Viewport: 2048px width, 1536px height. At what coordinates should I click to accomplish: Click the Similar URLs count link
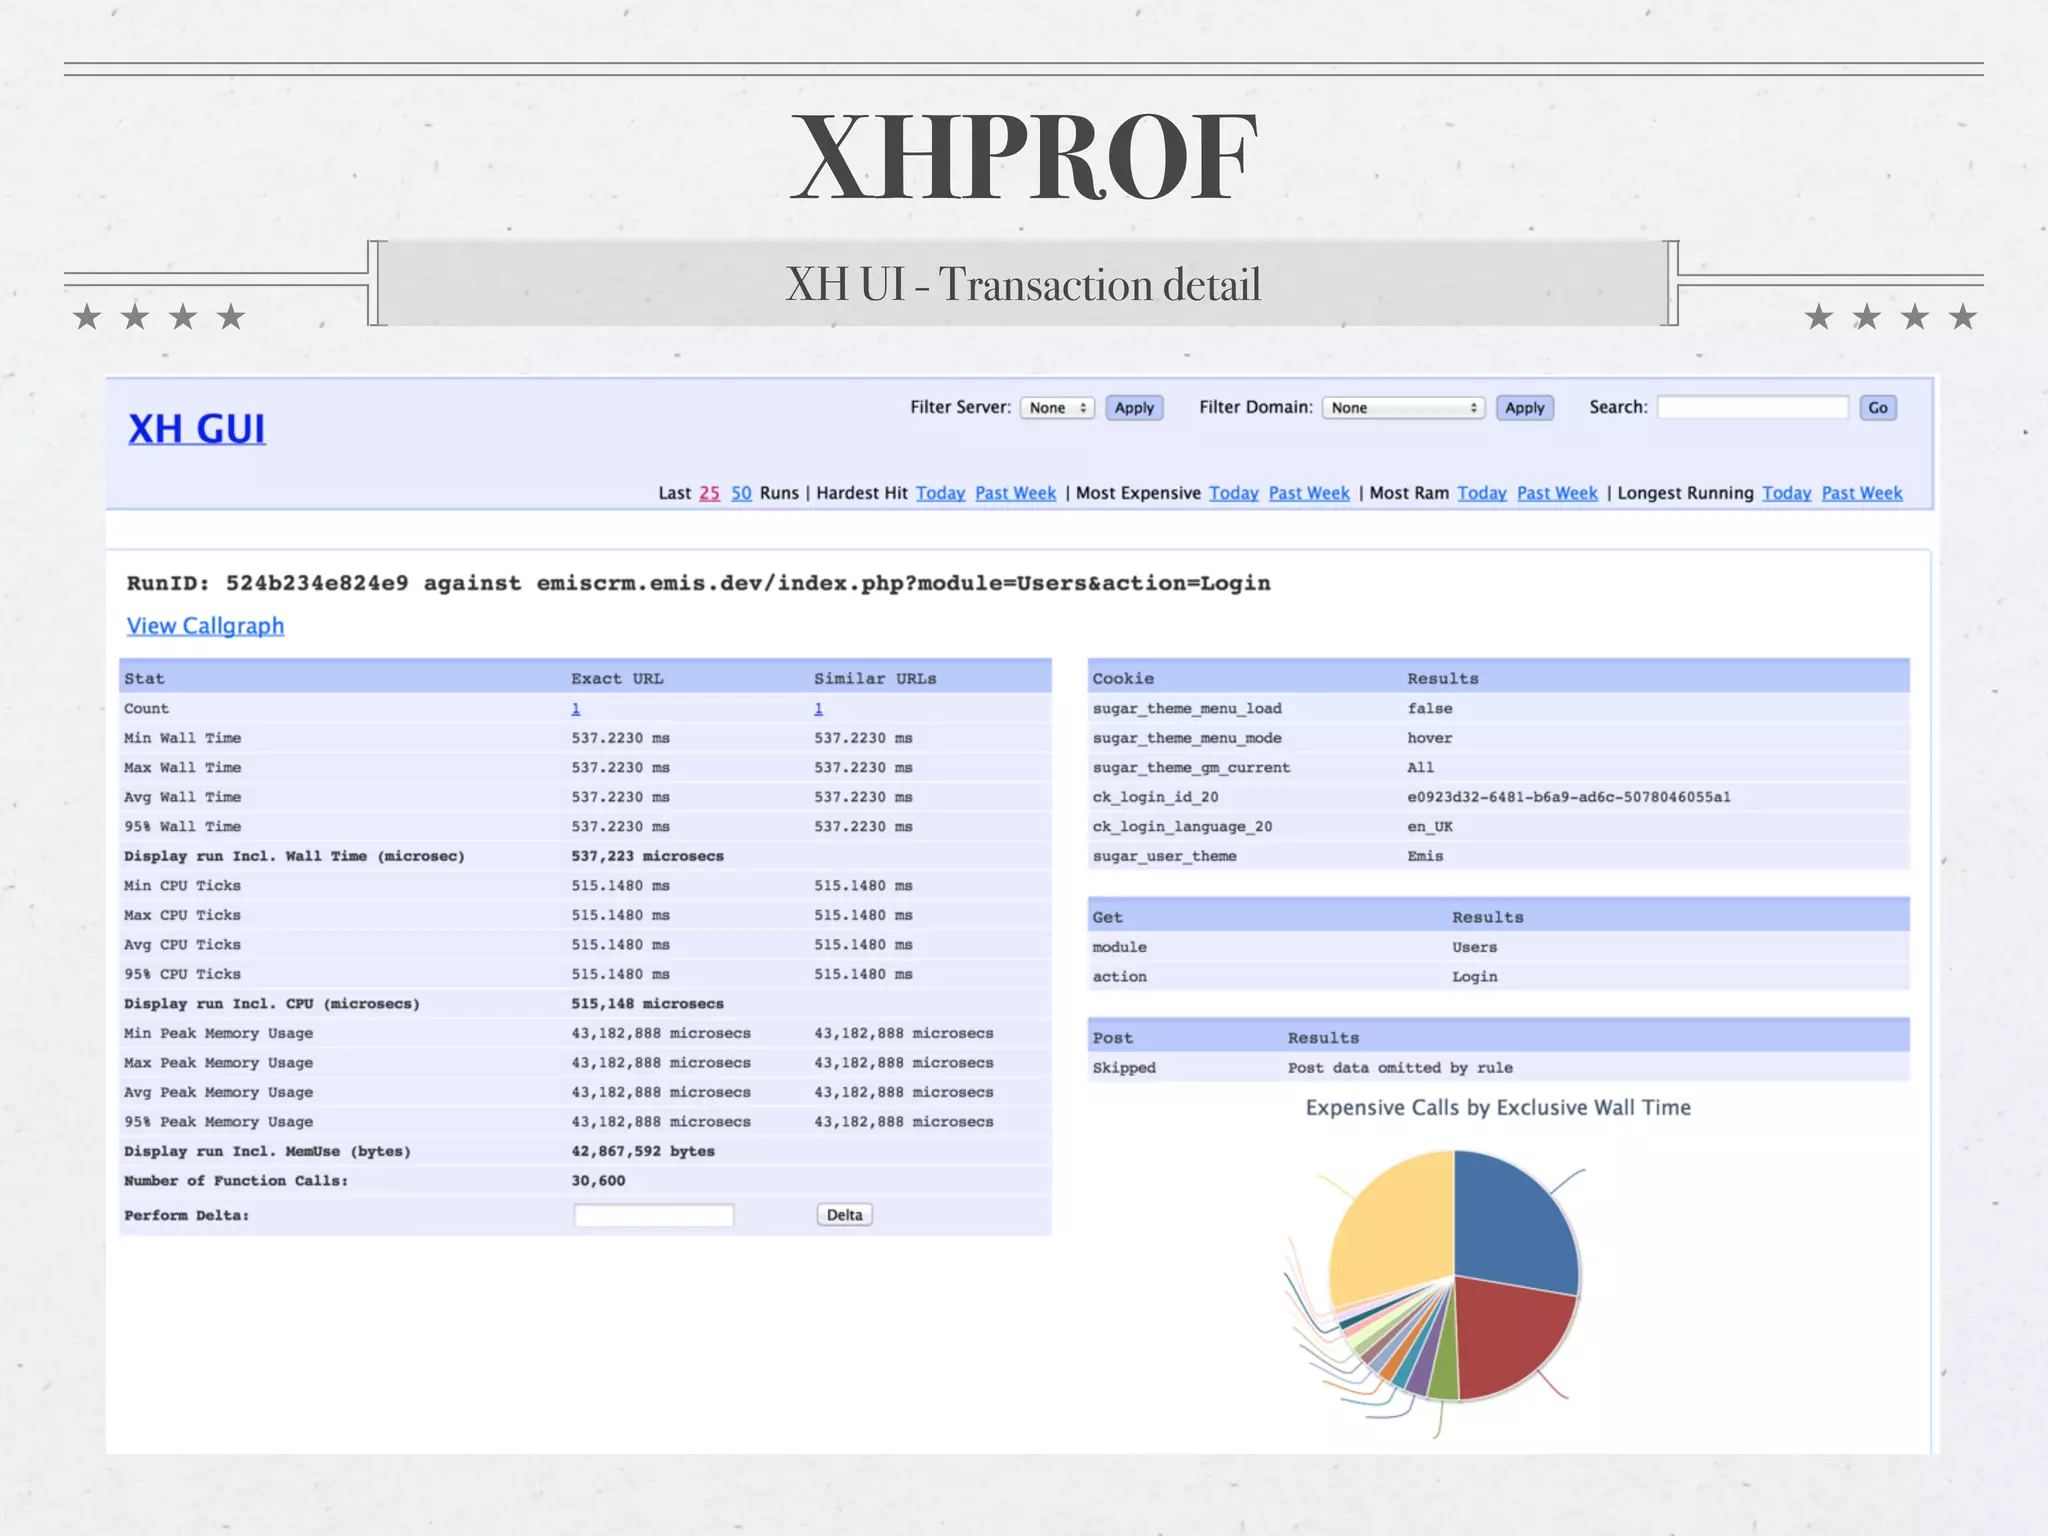click(818, 709)
